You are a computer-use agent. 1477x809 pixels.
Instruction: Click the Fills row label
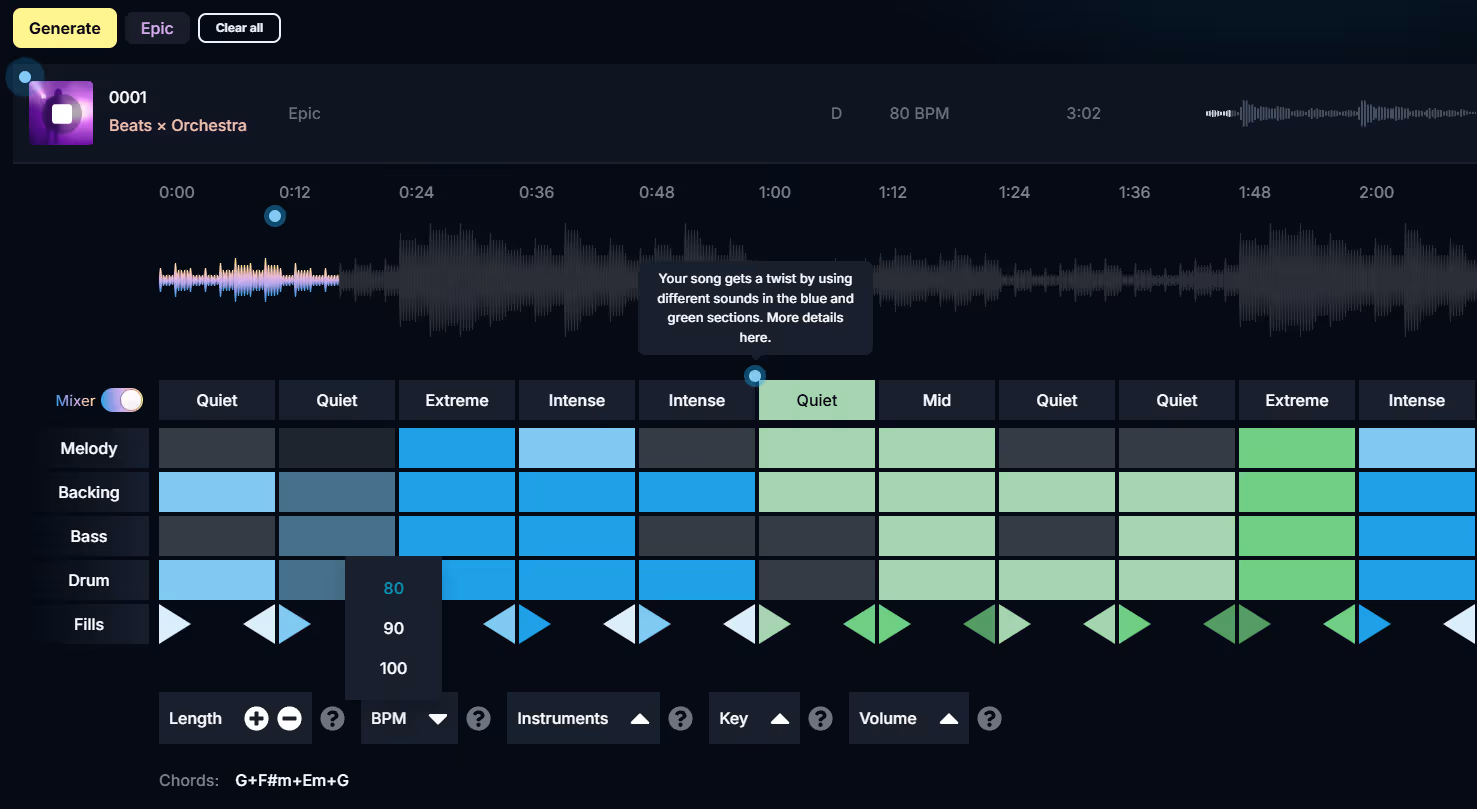(89, 624)
